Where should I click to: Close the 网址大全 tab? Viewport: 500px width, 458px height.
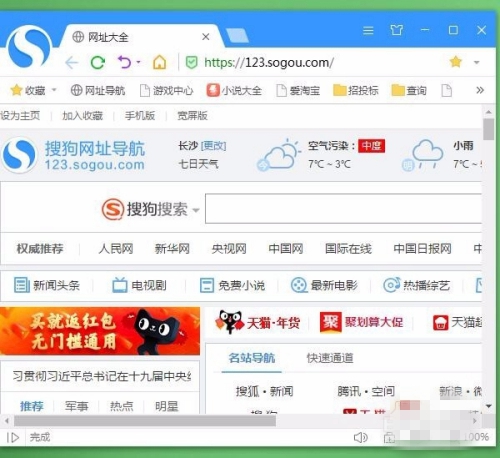206,37
